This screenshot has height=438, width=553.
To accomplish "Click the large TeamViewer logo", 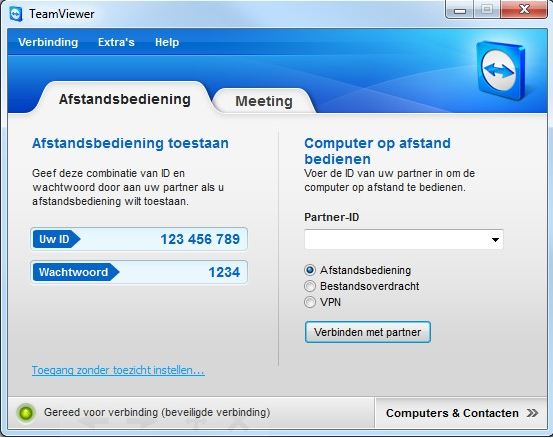I will (500, 71).
